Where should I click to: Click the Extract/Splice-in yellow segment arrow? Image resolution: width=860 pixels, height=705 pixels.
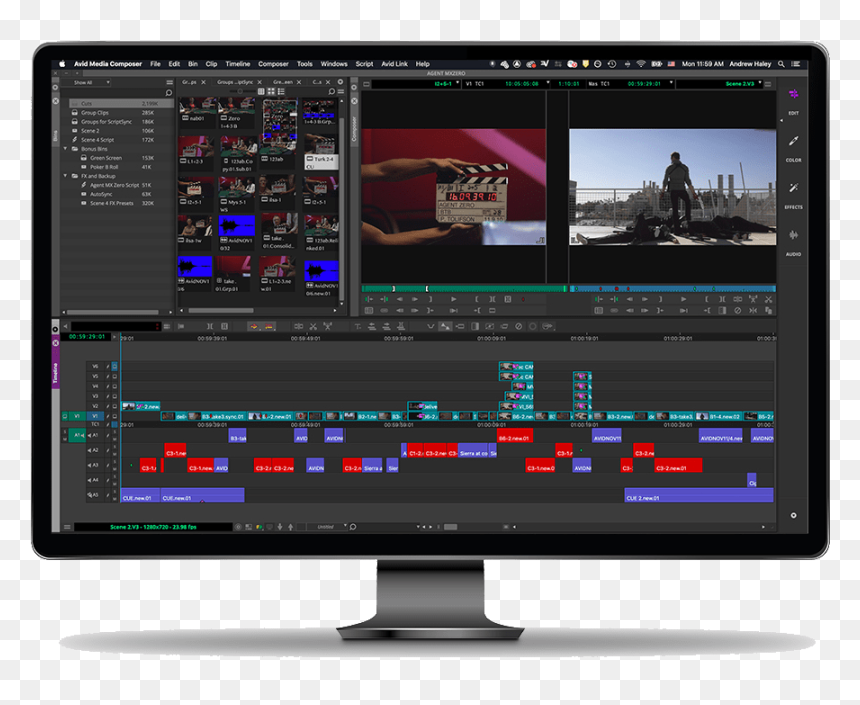269,326
